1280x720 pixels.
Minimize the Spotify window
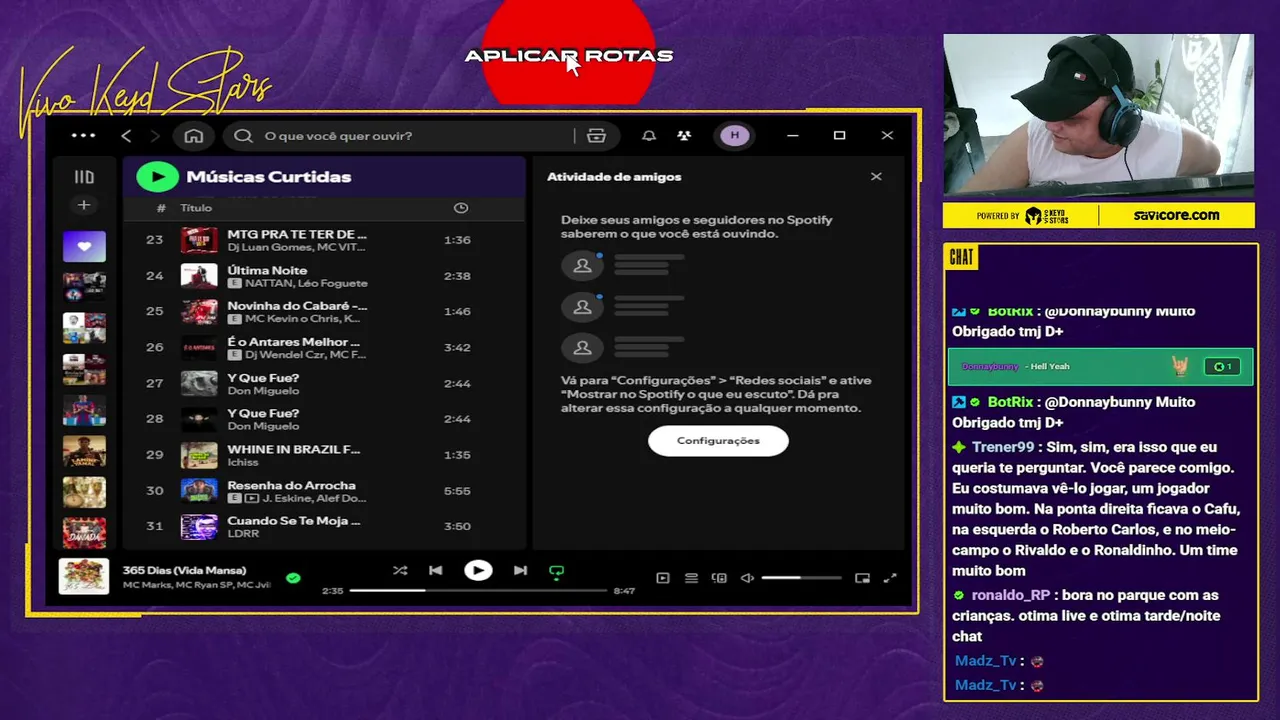tap(793, 136)
